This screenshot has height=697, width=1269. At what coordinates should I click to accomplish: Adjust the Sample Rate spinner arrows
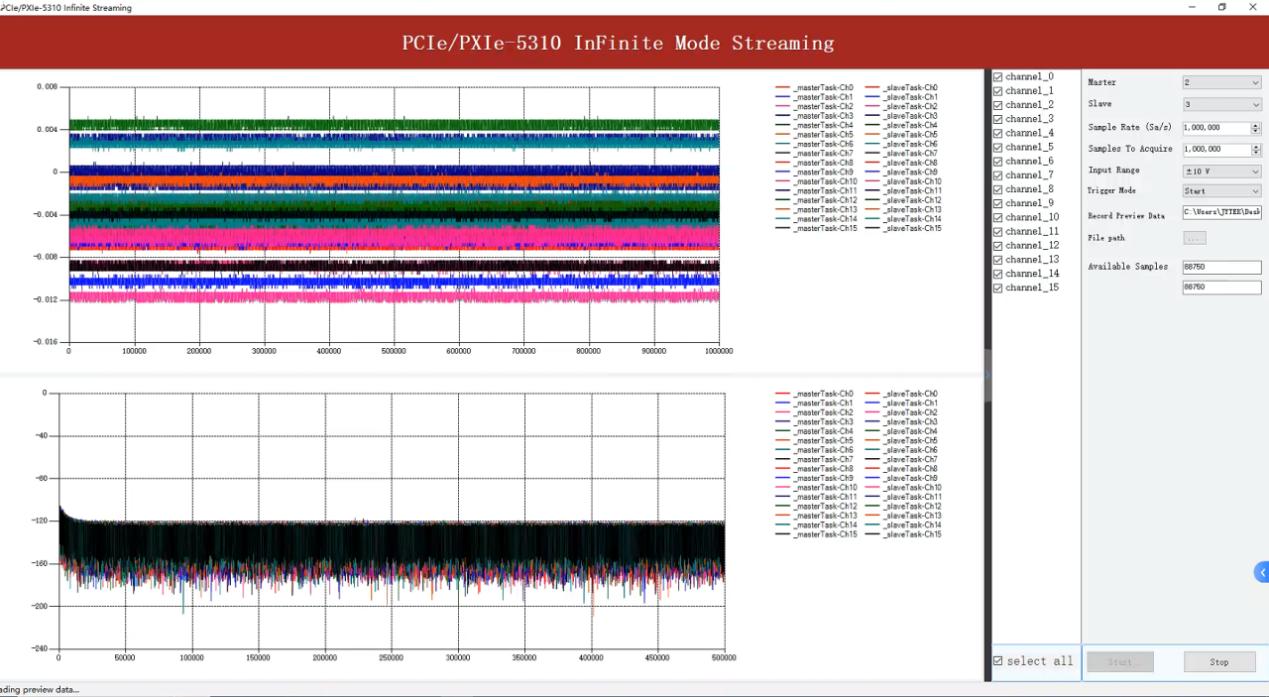coord(1256,128)
